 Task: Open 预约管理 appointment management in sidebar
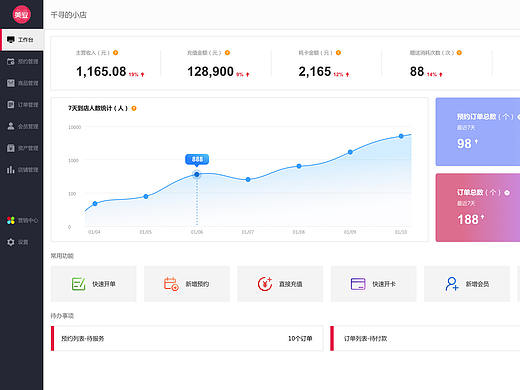[22, 61]
